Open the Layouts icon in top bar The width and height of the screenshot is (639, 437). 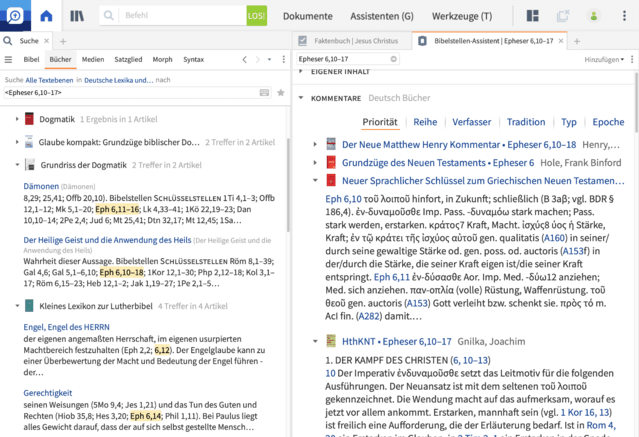(533, 16)
